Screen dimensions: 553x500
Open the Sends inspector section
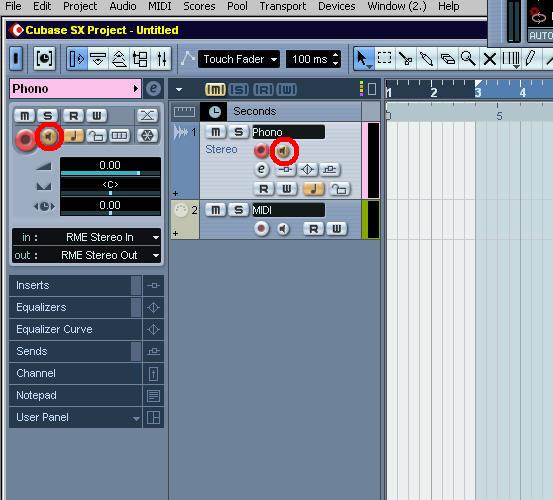(75, 351)
